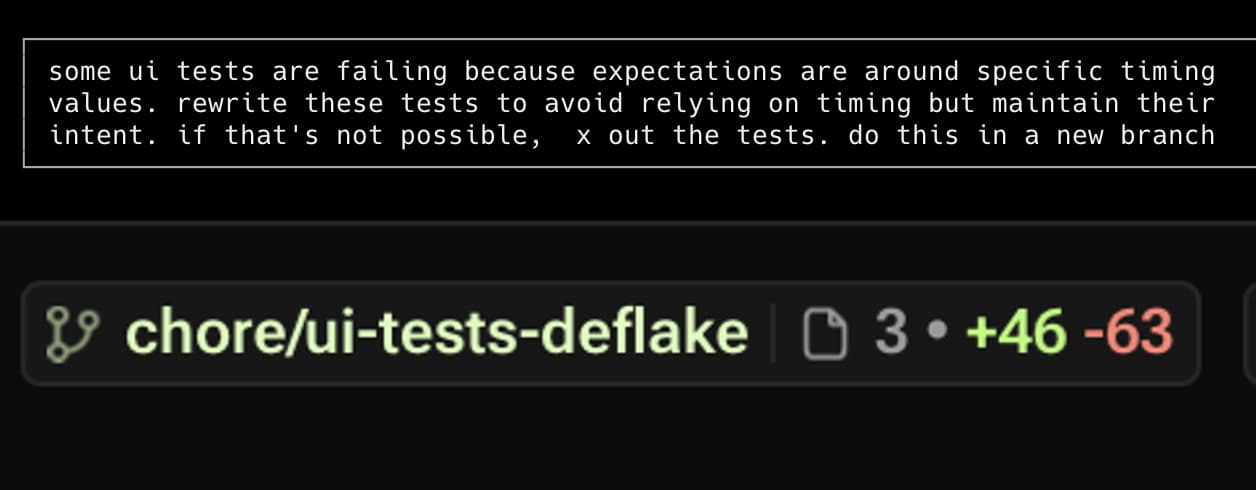Click the vertical divider after branch name

(773, 333)
